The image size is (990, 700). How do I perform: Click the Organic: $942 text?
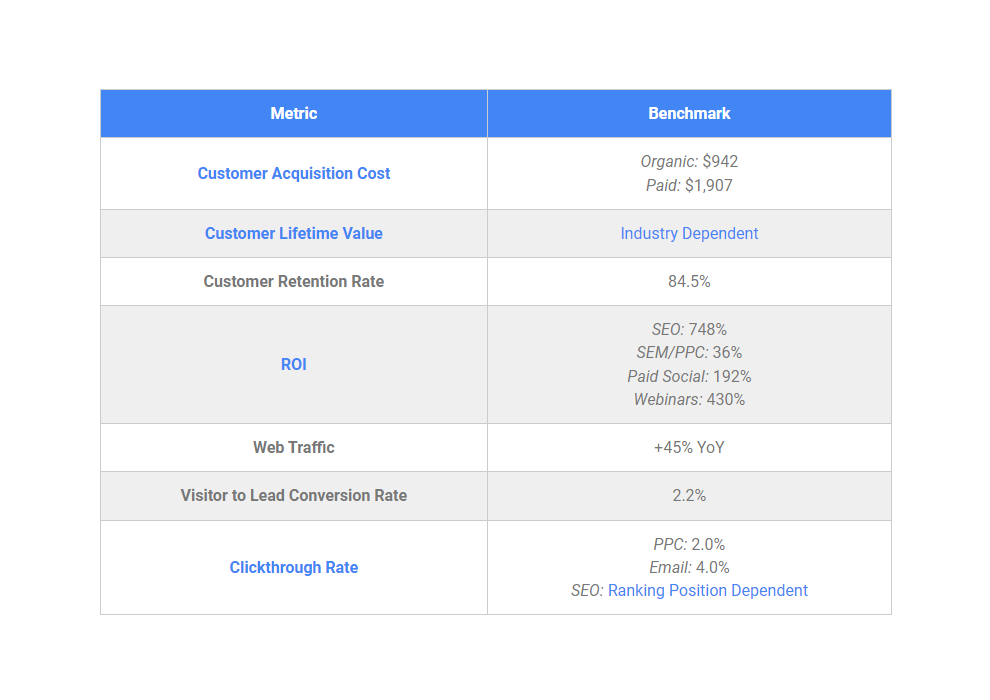pos(689,162)
